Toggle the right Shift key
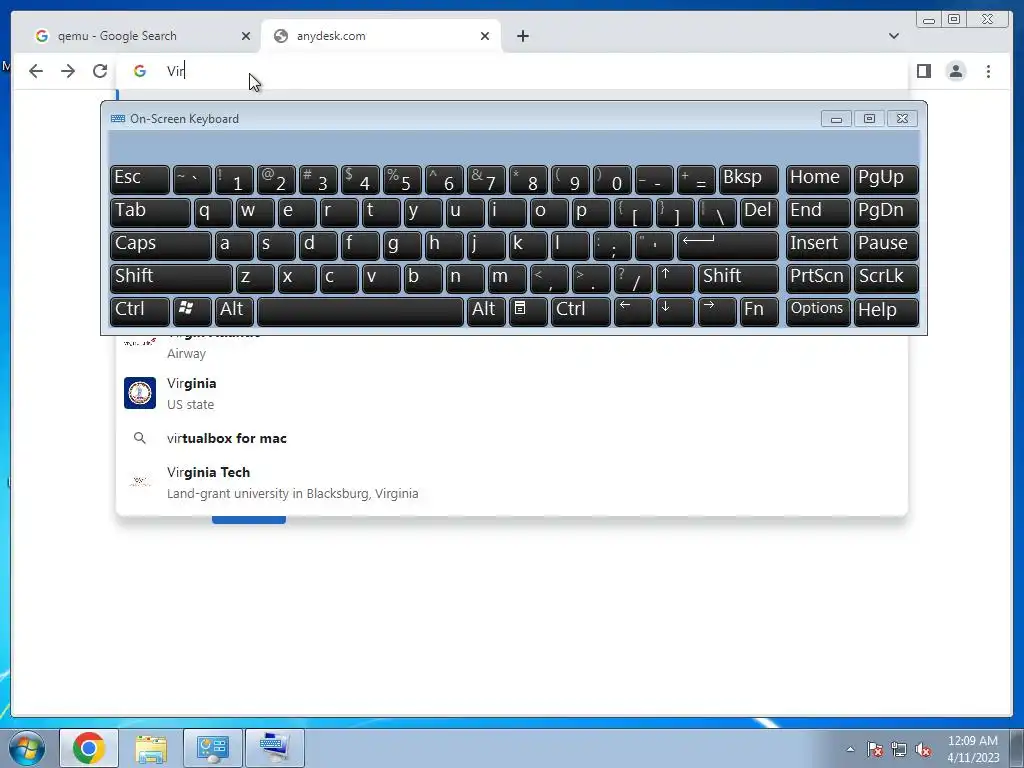This screenshot has height=768, width=1024. pyautogui.click(x=738, y=278)
